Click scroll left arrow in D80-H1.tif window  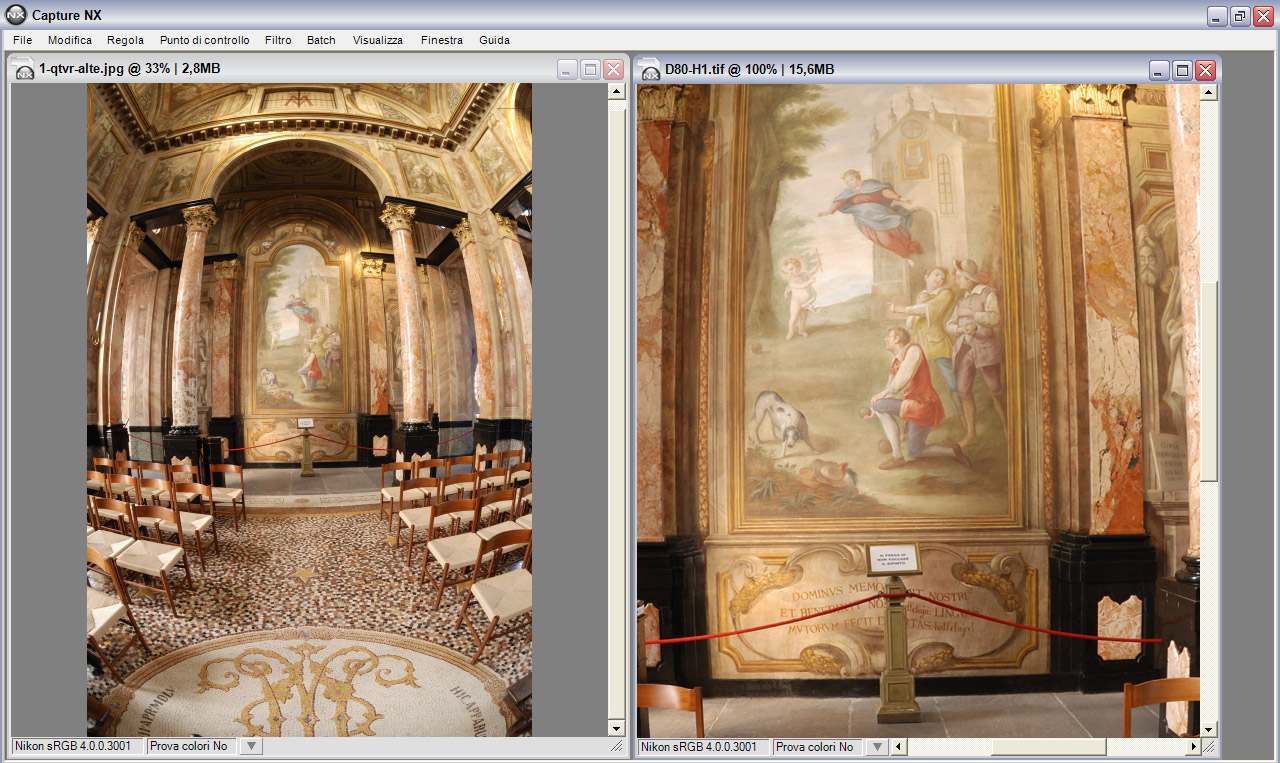tap(899, 746)
